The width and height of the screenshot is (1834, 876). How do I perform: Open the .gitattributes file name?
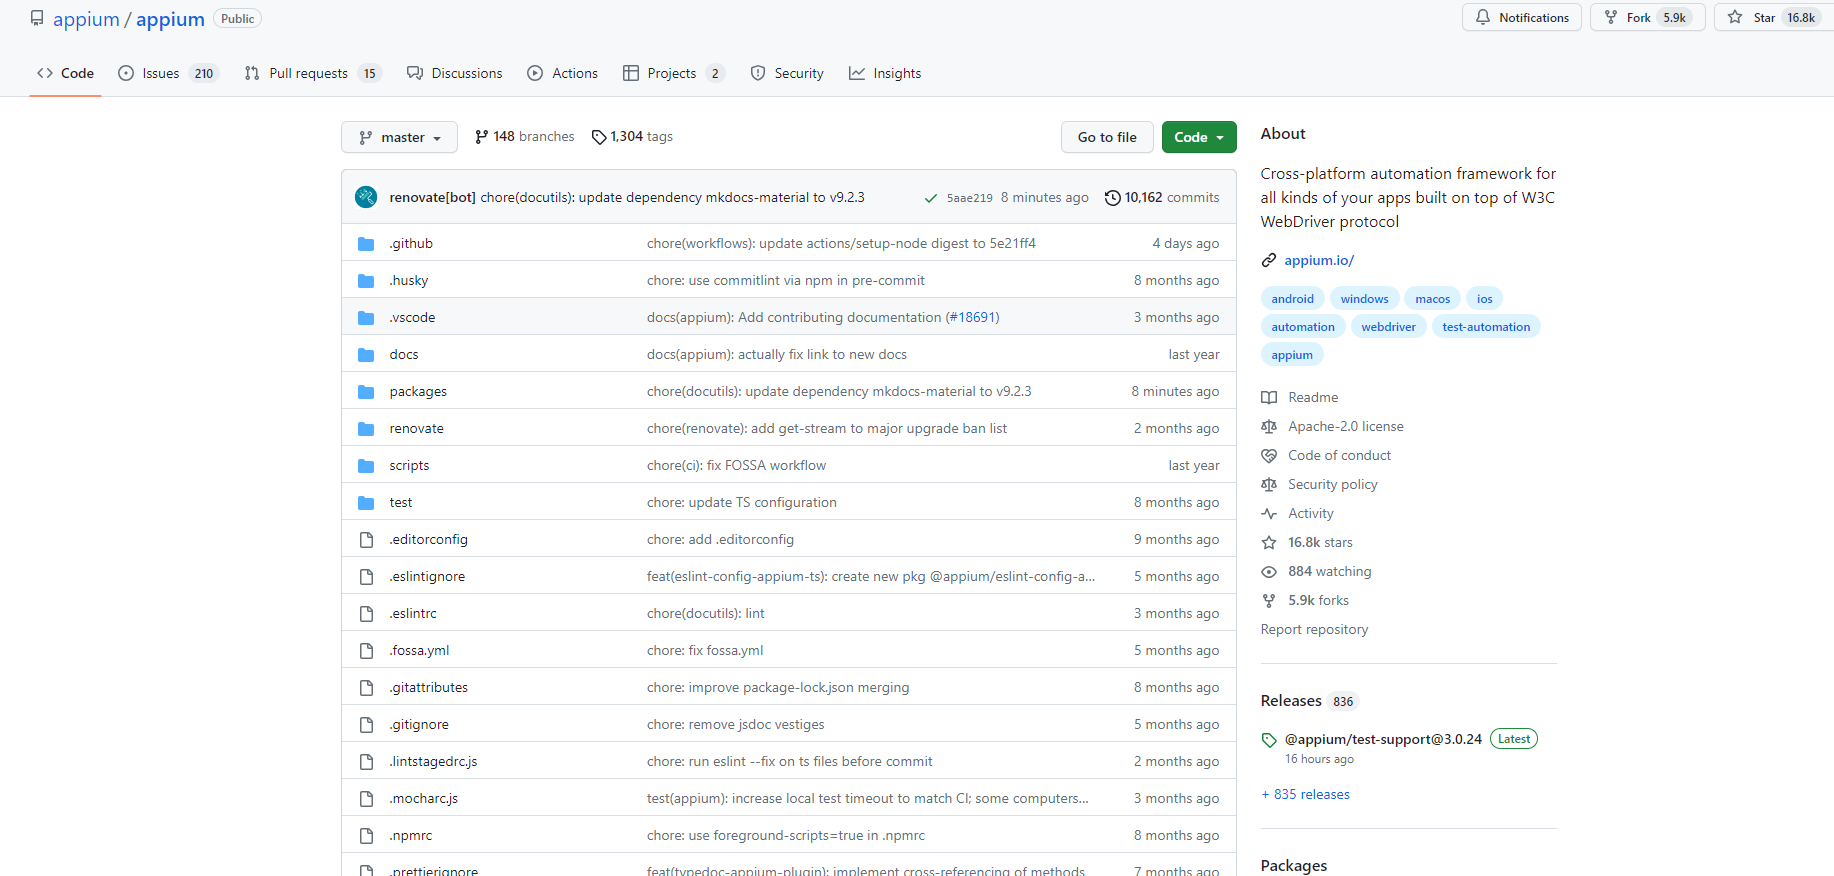coord(428,688)
